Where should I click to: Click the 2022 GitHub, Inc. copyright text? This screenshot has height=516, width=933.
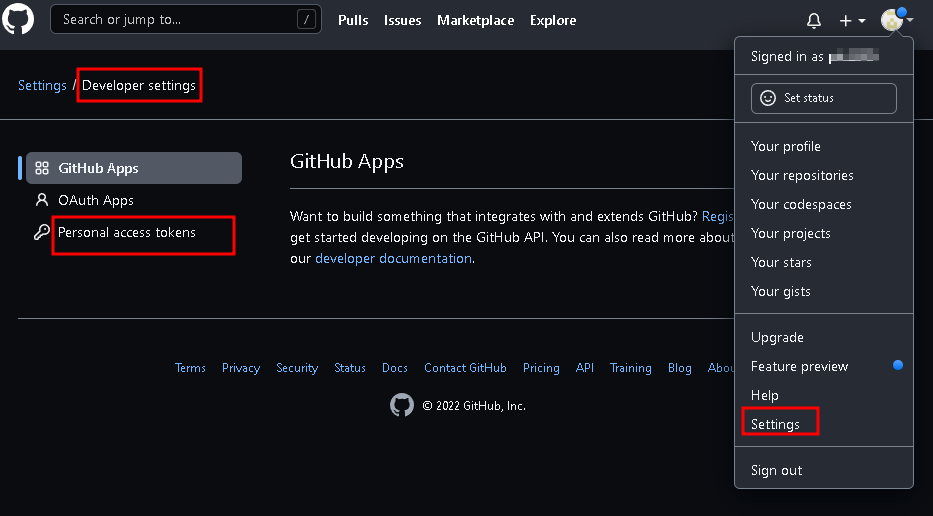point(474,406)
